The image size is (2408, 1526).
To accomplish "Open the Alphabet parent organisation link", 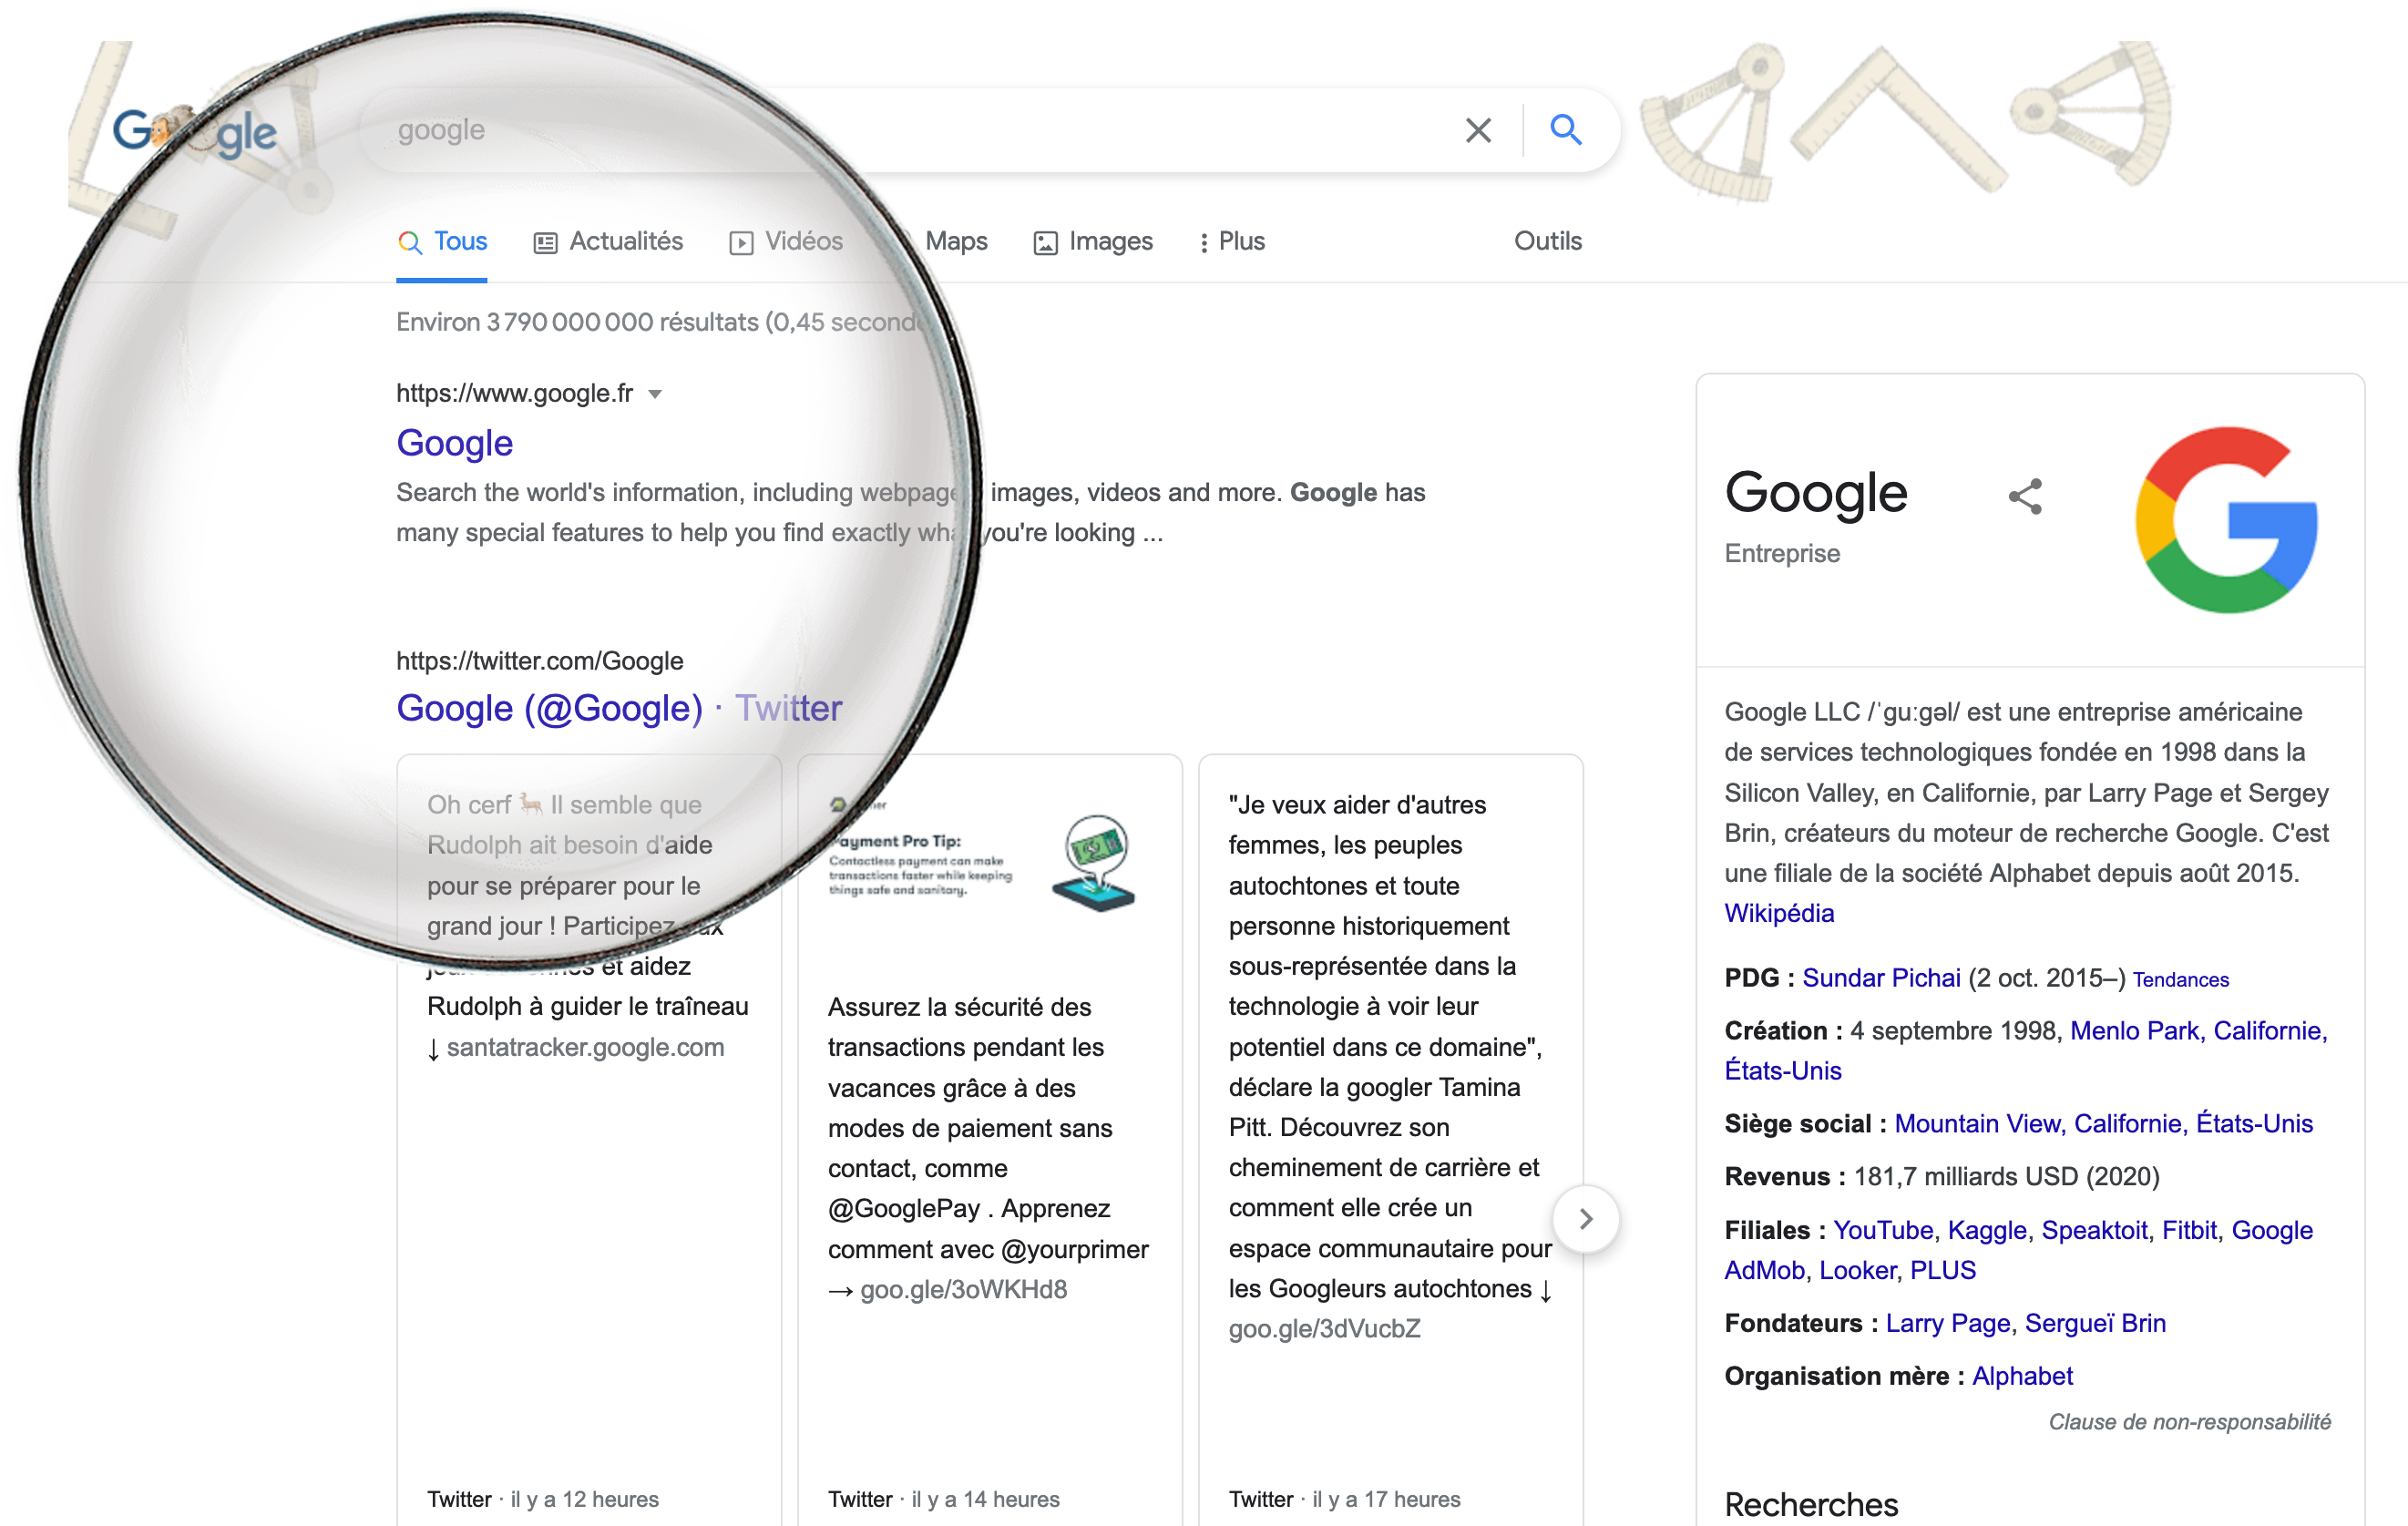I will pyautogui.click(x=2022, y=1376).
